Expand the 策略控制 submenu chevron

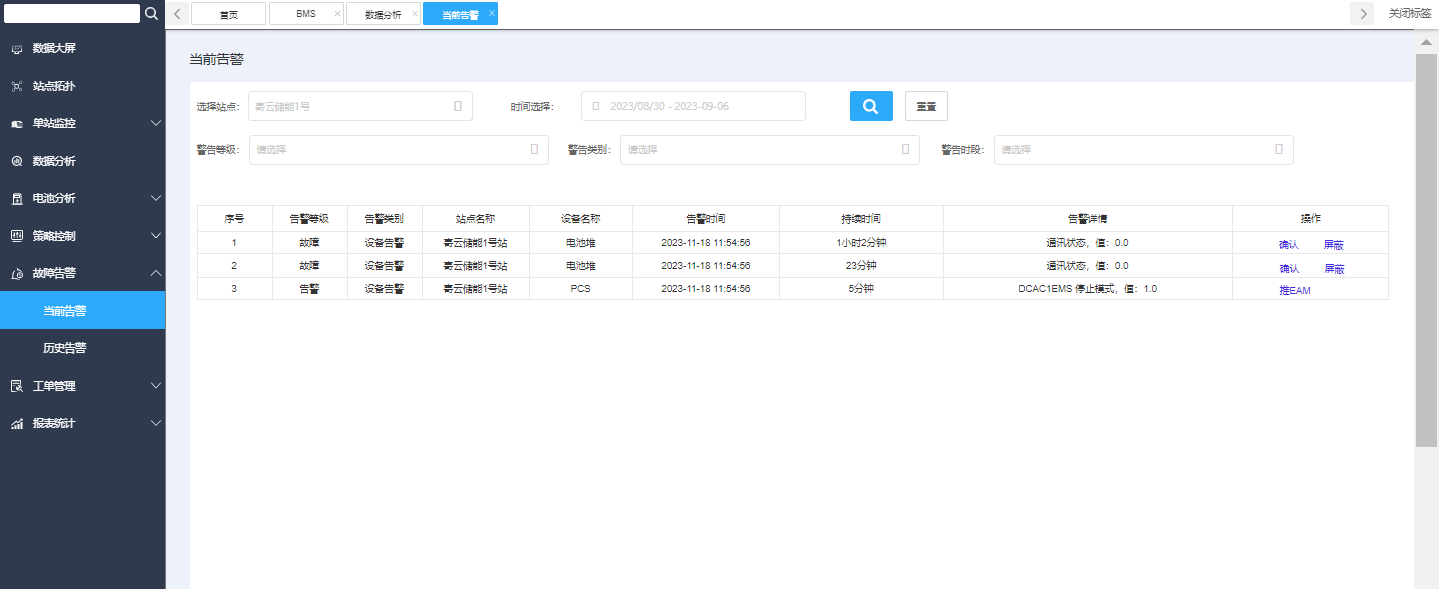(x=156, y=236)
